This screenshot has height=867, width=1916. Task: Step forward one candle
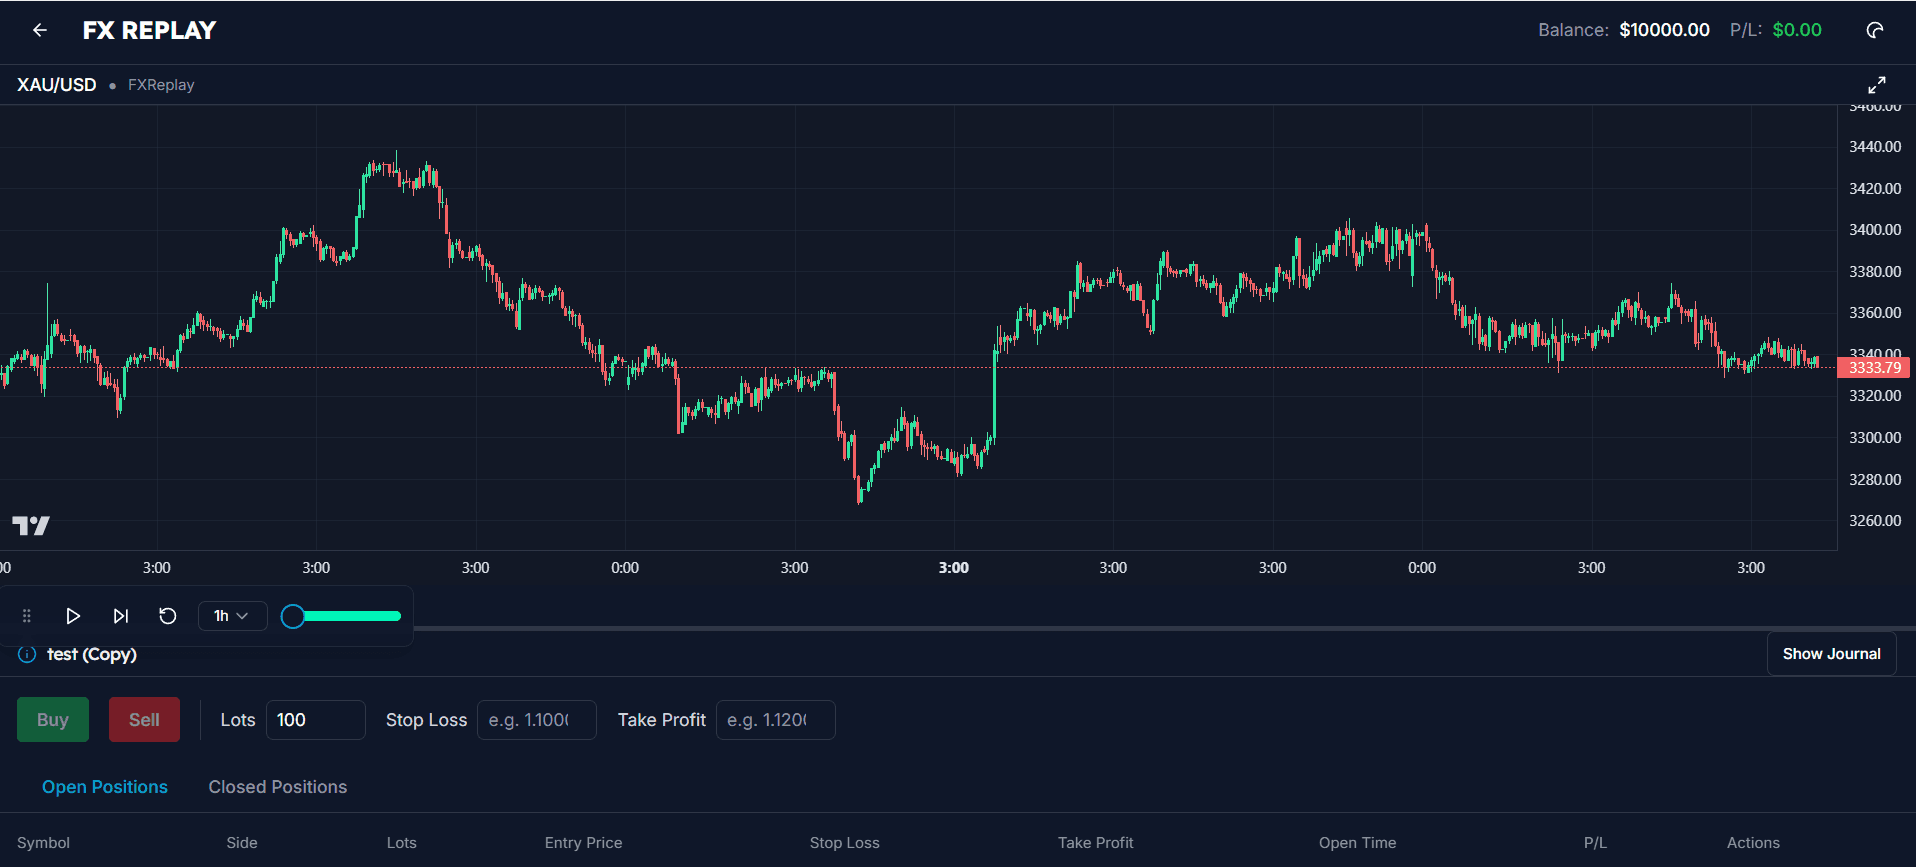pos(121,616)
